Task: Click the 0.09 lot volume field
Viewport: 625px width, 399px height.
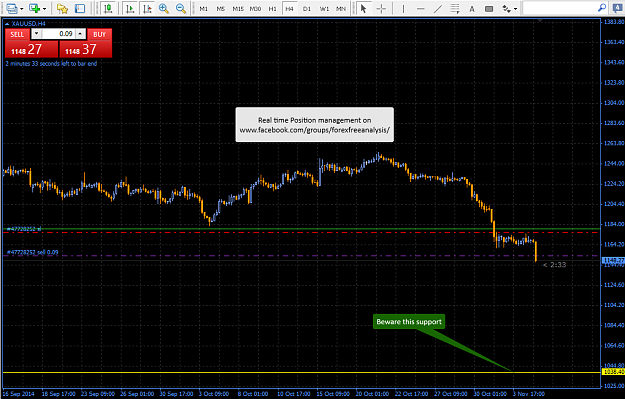Action: click(x=58, y=34)
